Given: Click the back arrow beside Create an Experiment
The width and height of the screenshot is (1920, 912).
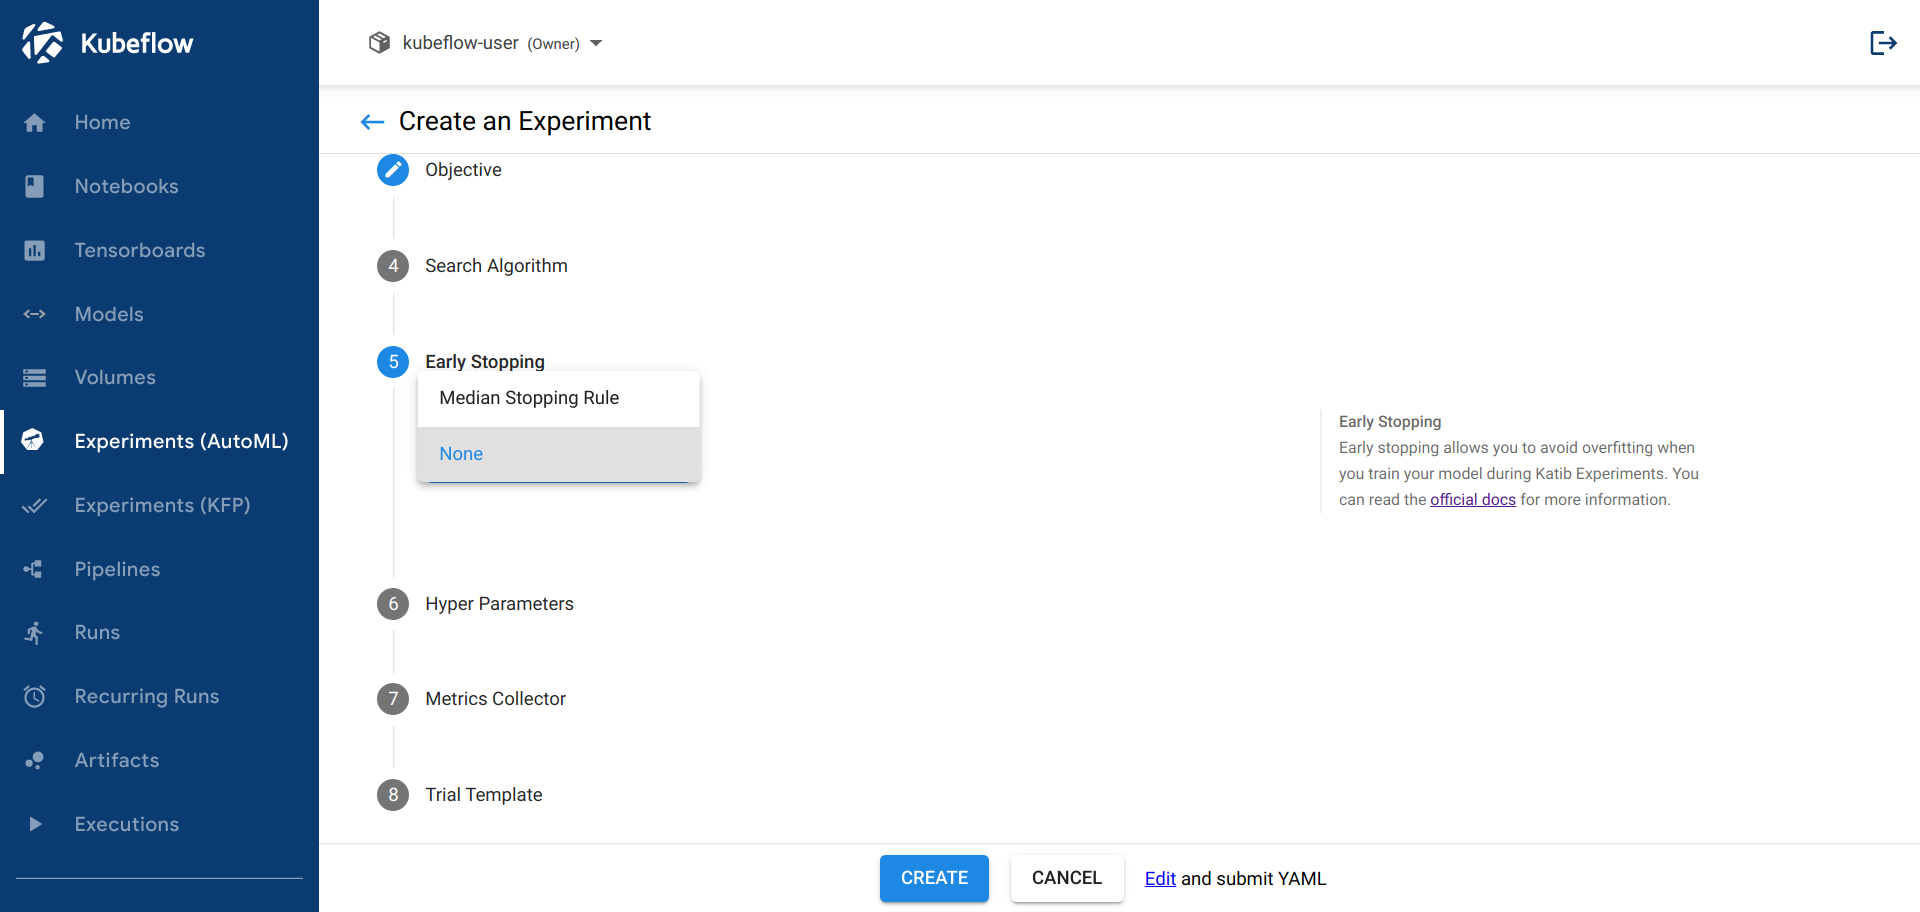Looking at the screenshot, I should pos(372,122).
